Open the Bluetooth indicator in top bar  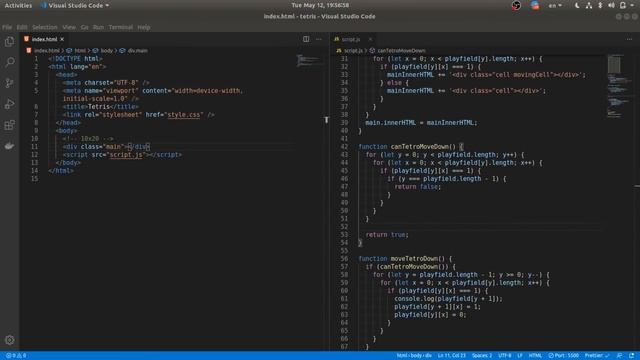(x=600, y=5)
